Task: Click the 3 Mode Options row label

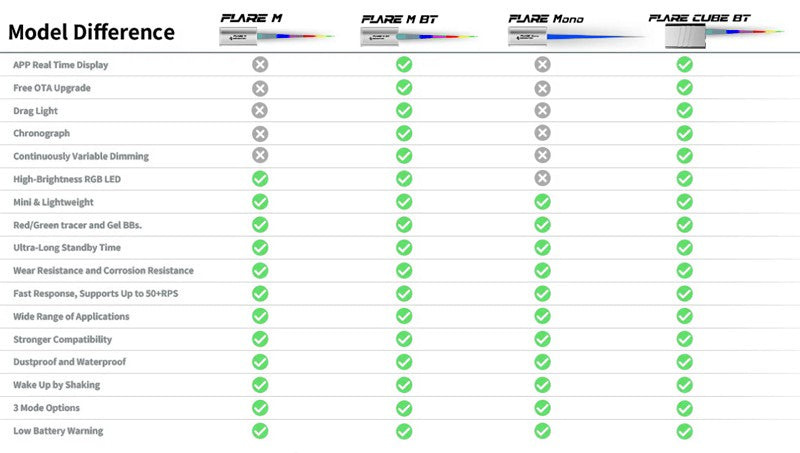Action: tap(46, 408)
